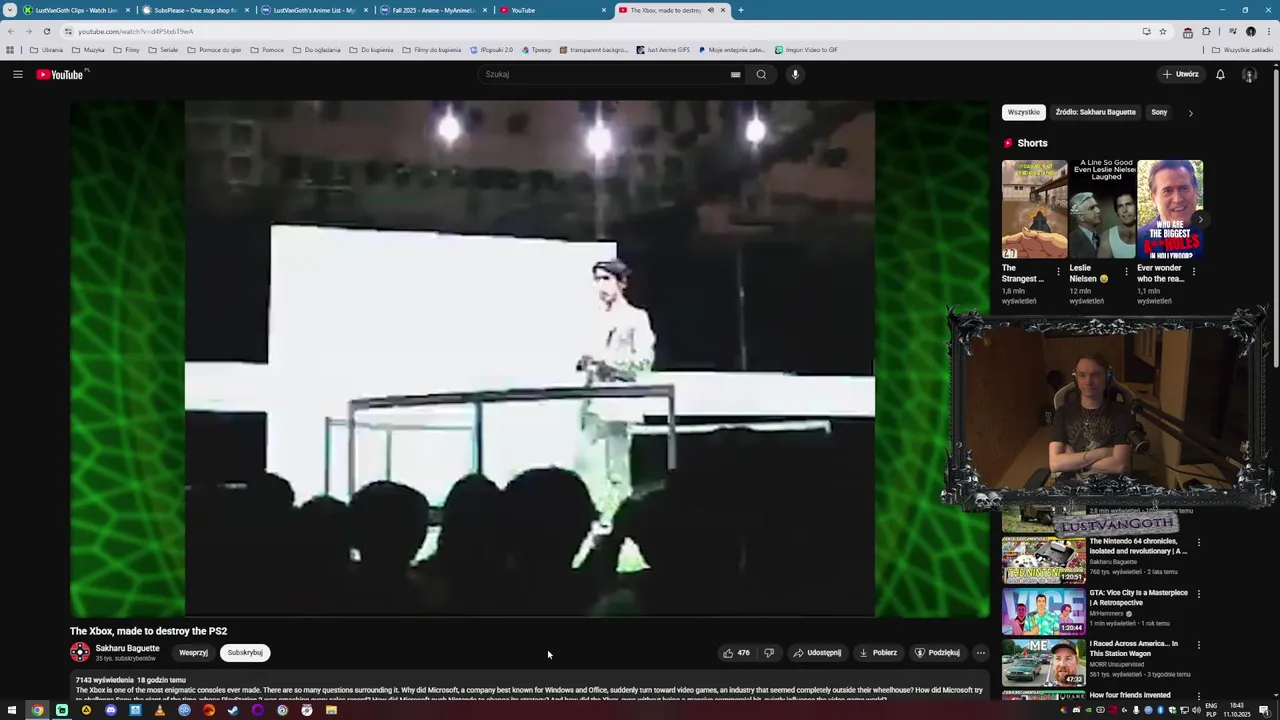Select the Sony filter chip
The width and height of the screenshot is (1280, 720).
tap(1159, 112)
